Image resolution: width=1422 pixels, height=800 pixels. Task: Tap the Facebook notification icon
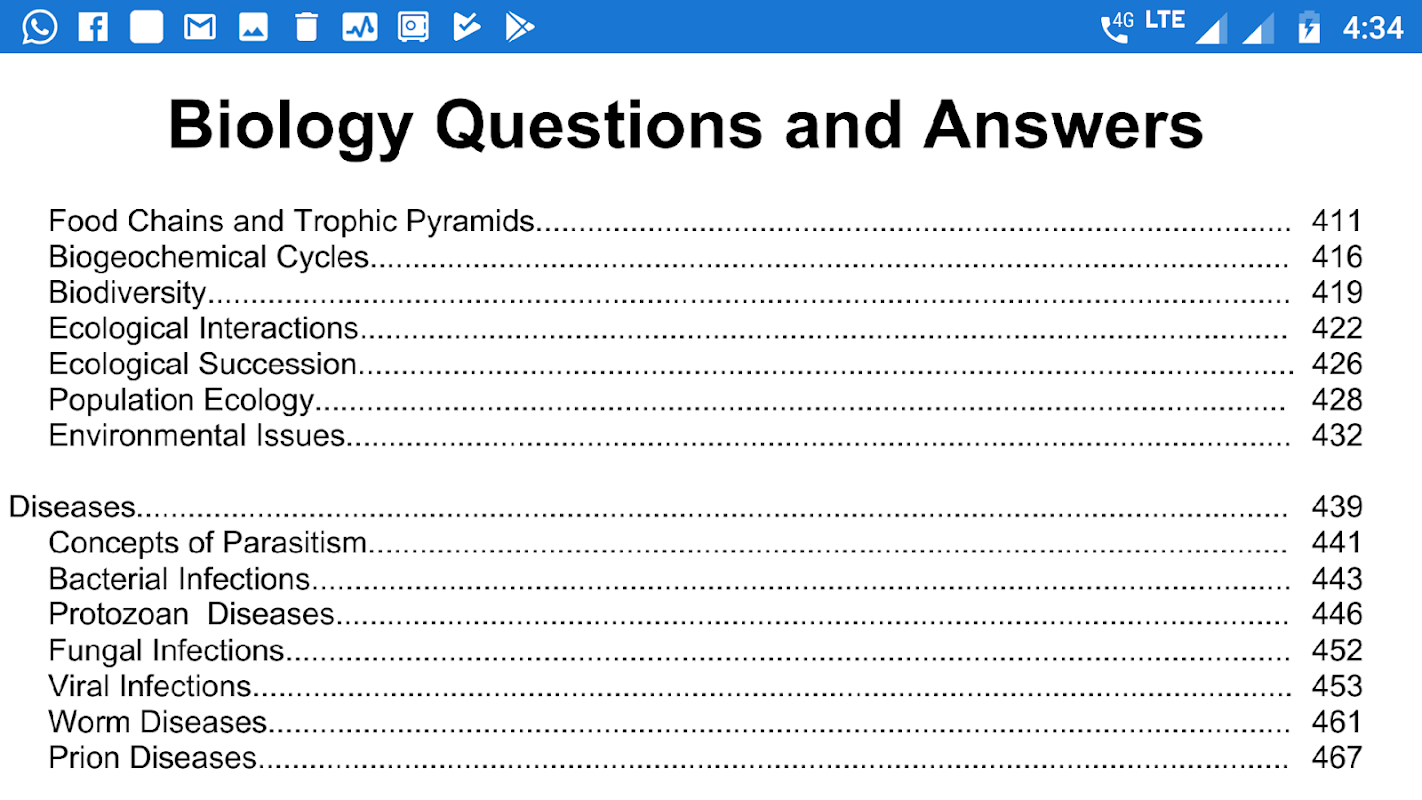coord(93,27)
